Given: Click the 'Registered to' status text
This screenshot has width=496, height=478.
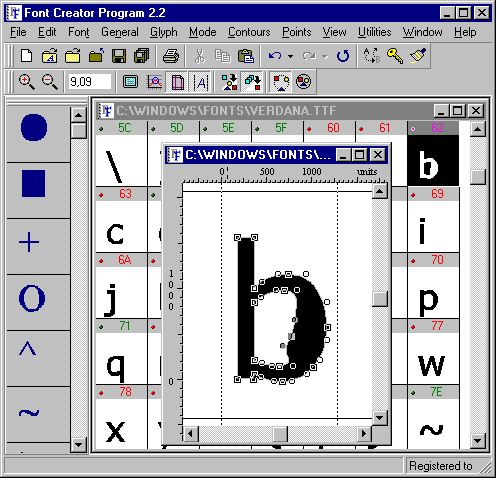Looking at the screenshot, I should [x=441, y=466].
